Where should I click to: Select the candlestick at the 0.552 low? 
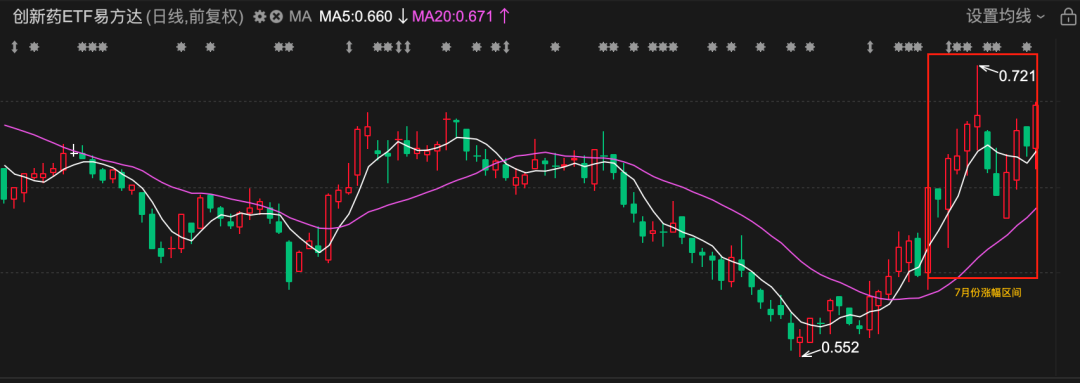800,342
